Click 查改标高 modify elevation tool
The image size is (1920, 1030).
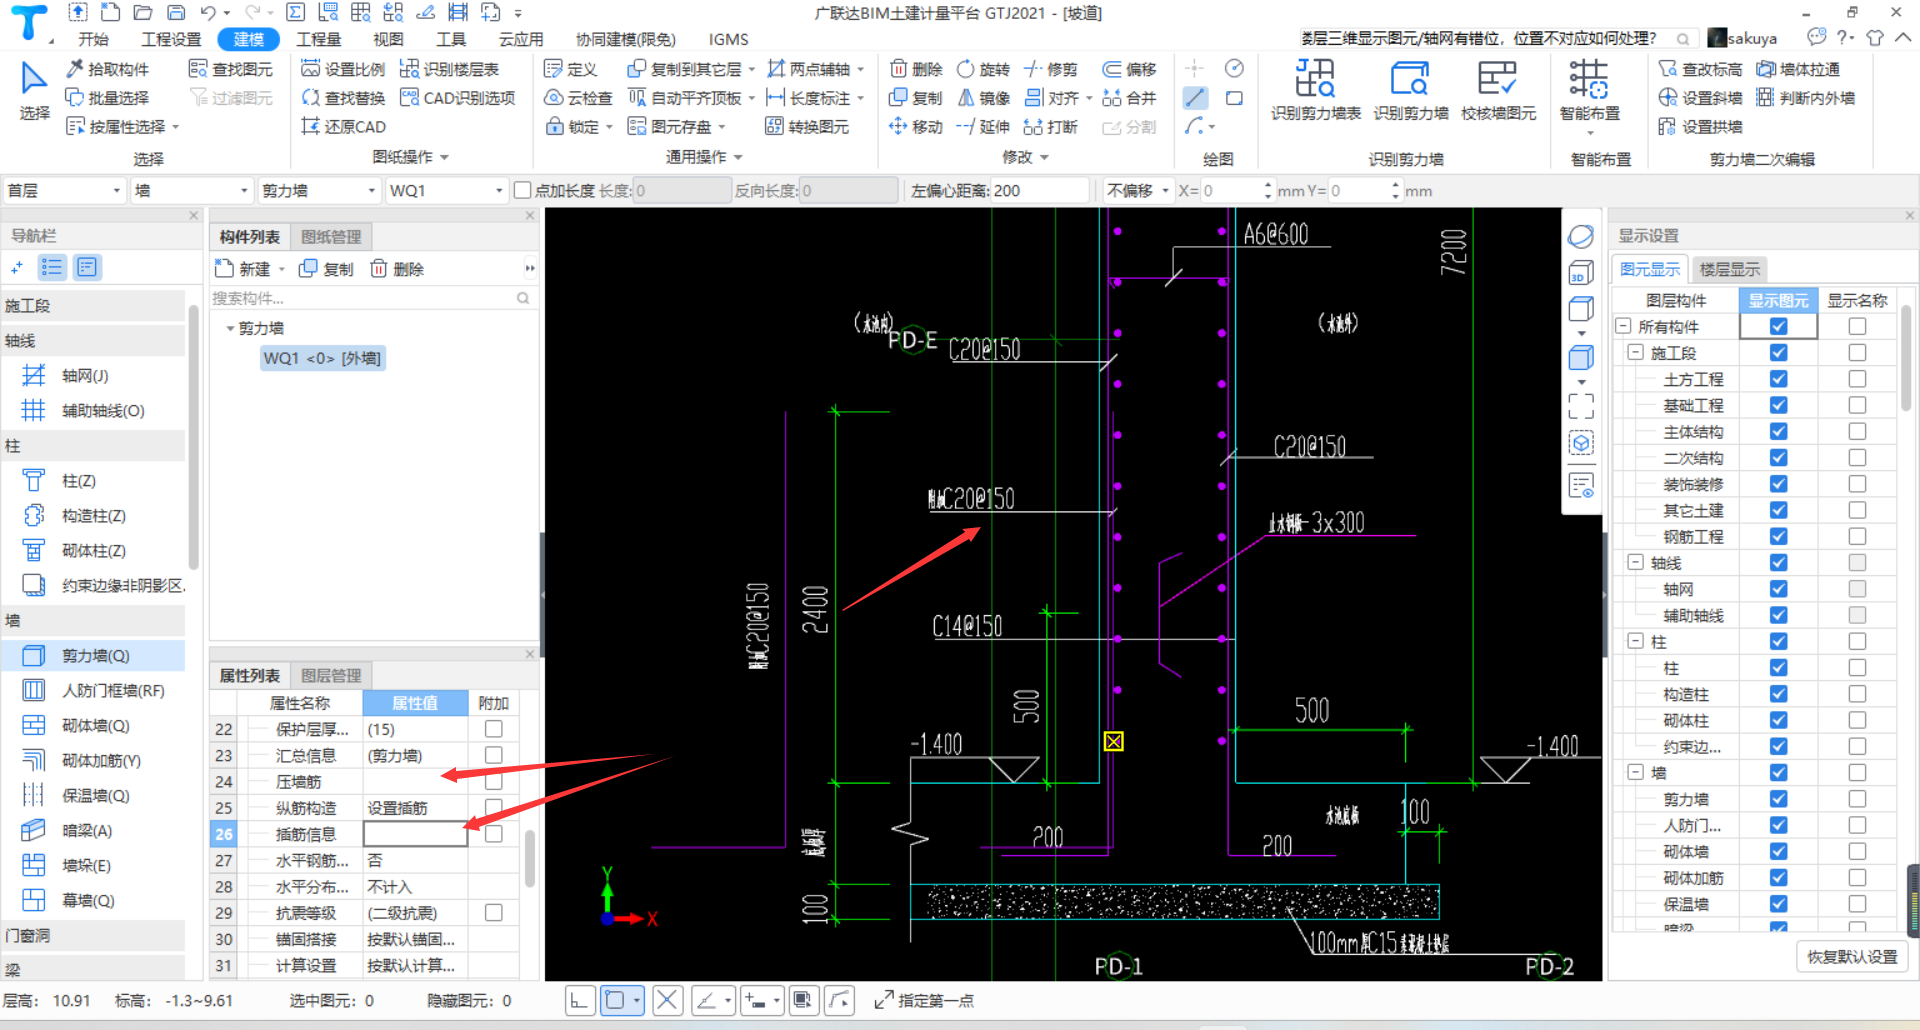[1700, 69]
